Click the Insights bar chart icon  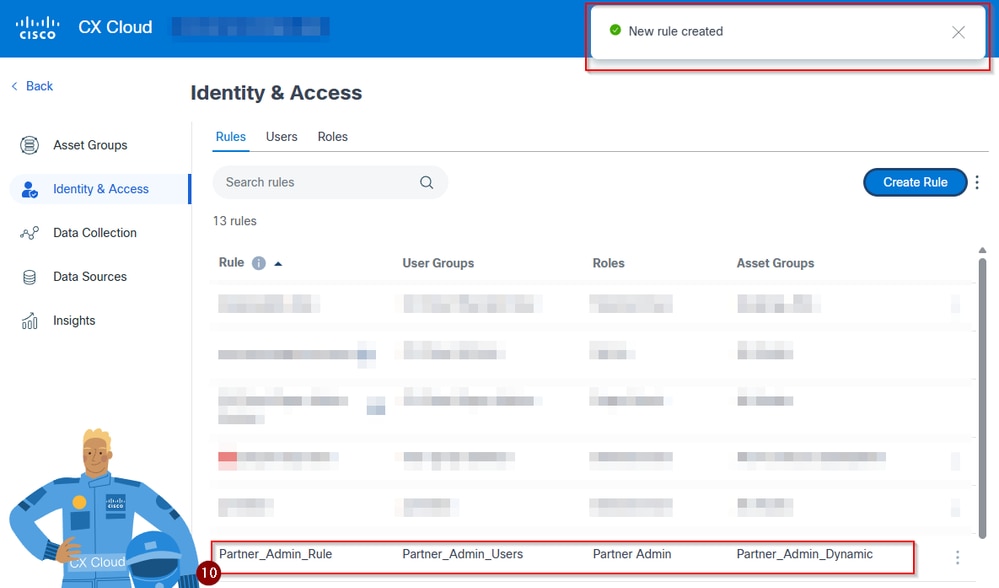pyautogui.click(x=29, y=321)
